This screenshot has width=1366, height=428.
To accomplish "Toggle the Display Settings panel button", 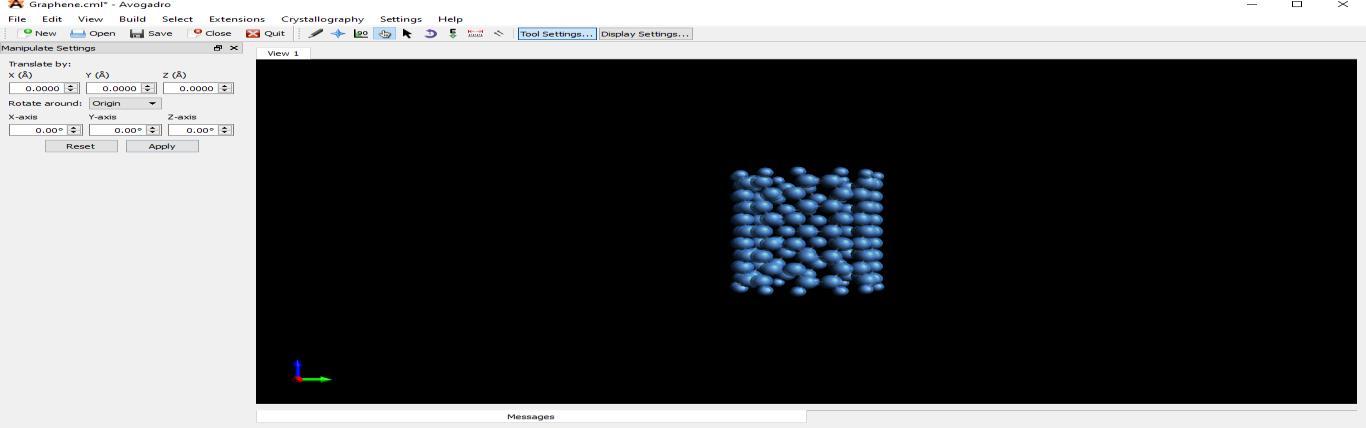I will coord(645,33).
